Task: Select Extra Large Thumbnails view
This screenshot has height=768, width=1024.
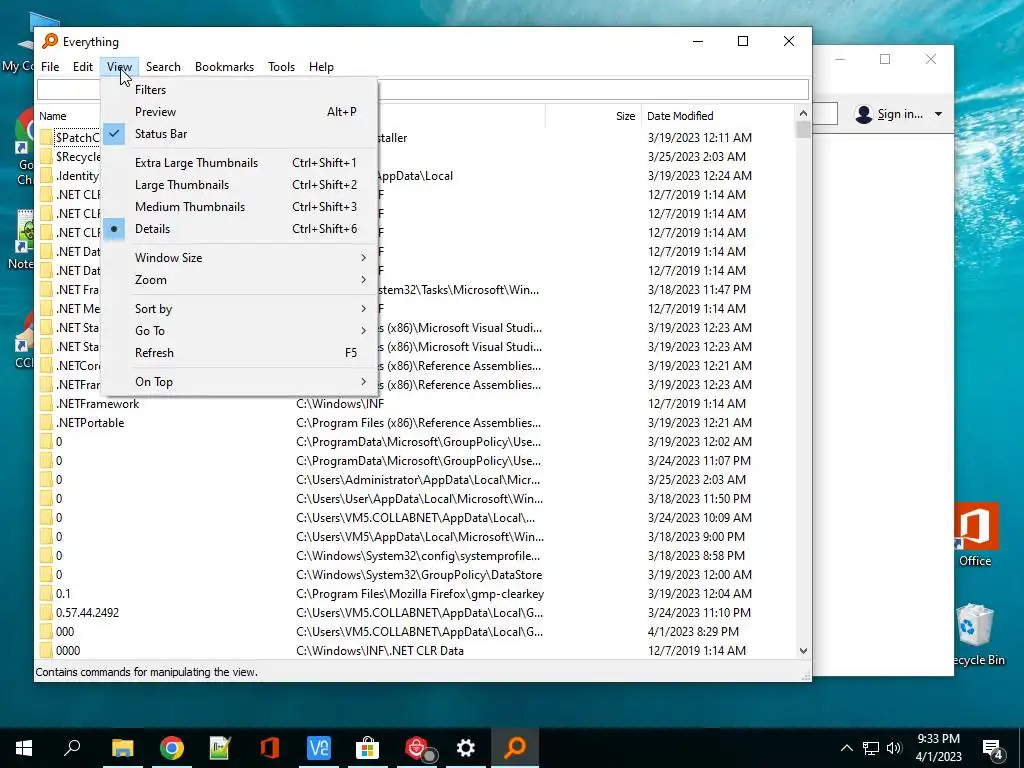Action: click(239, 163)
